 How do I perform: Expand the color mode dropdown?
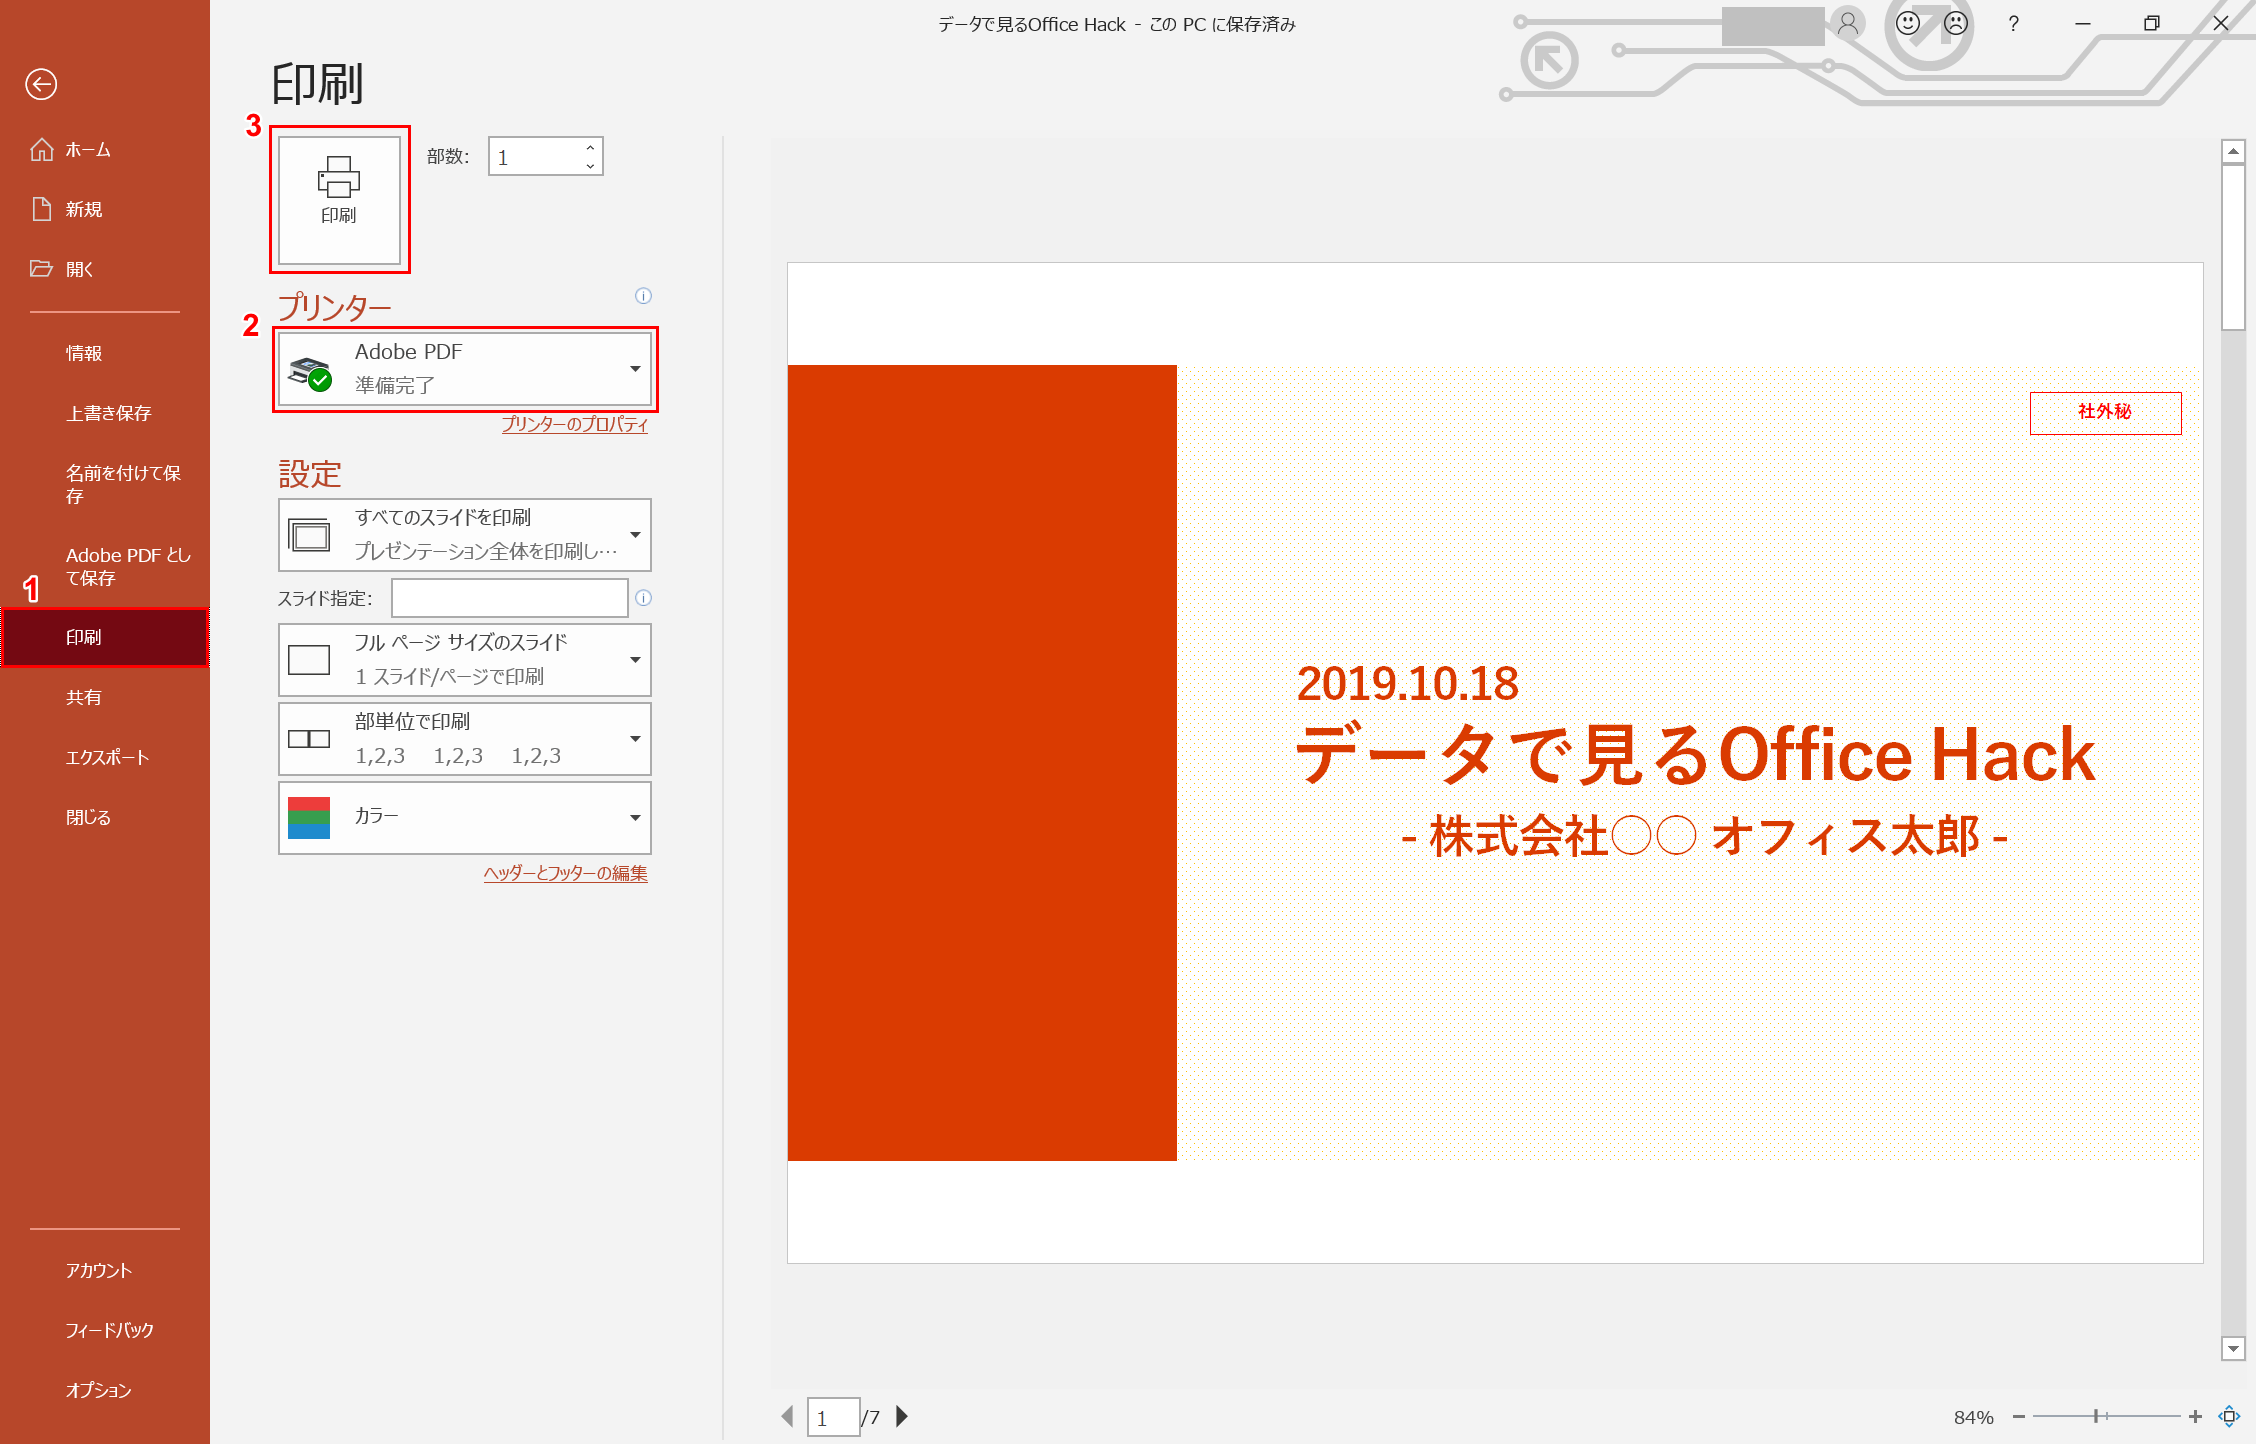465,818
